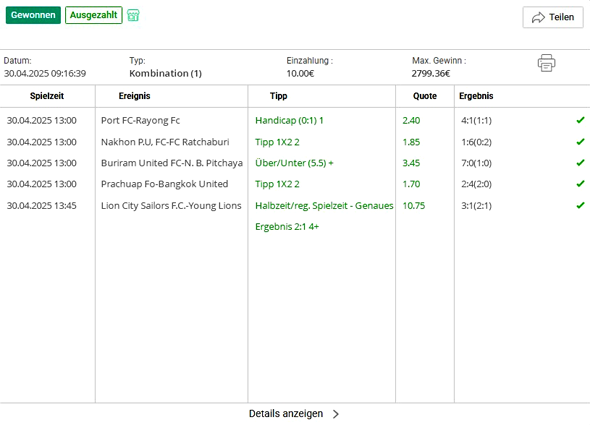Click the printer icon
The width and height of the screenshot is (590, 425).
click(546, 63)
